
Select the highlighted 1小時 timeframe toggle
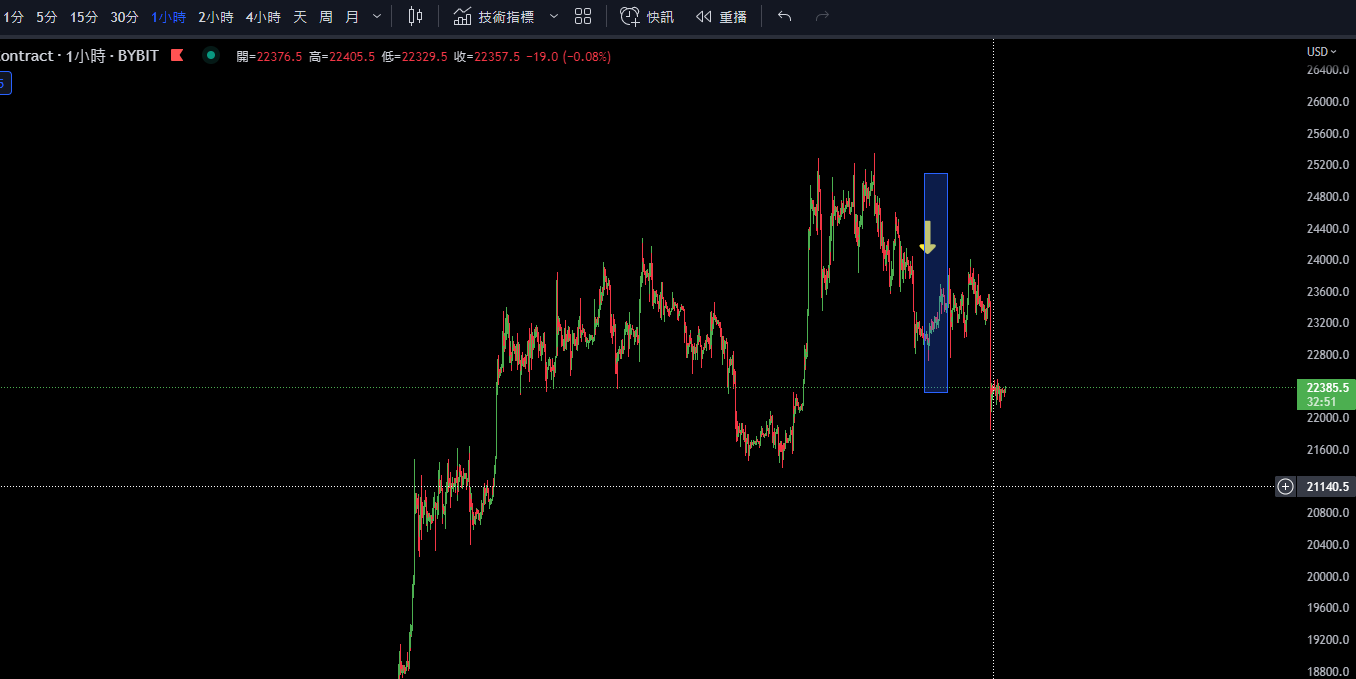pyautogui.click(x=167, y=16)
